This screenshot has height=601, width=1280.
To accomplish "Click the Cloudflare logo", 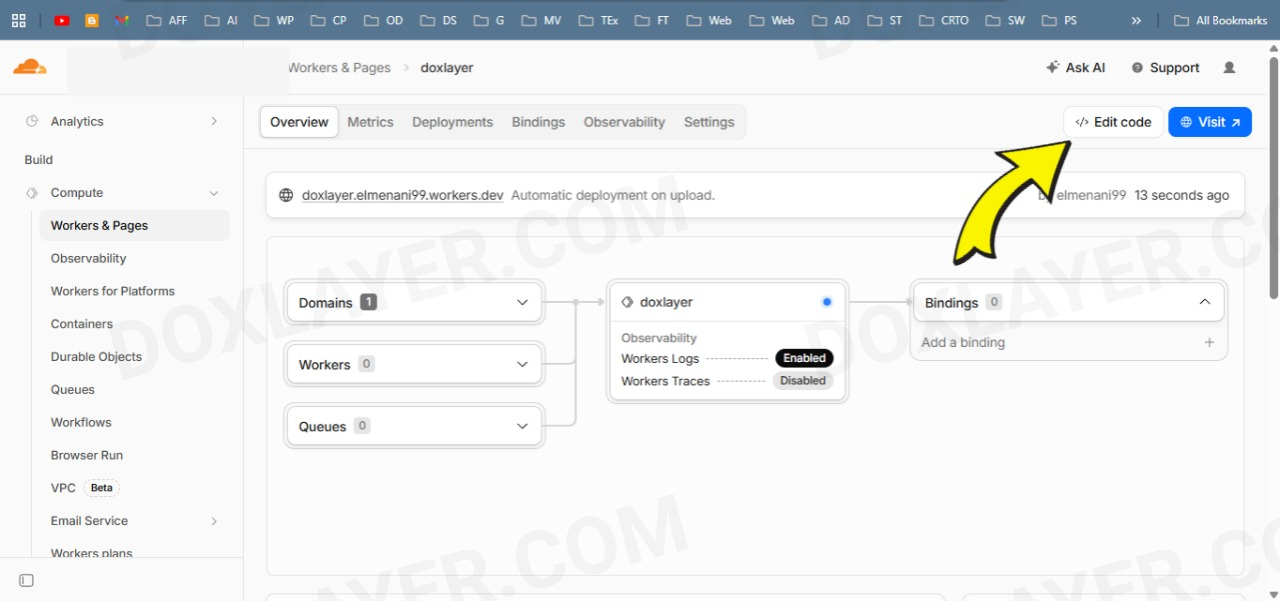I will [x=29, y=67].
